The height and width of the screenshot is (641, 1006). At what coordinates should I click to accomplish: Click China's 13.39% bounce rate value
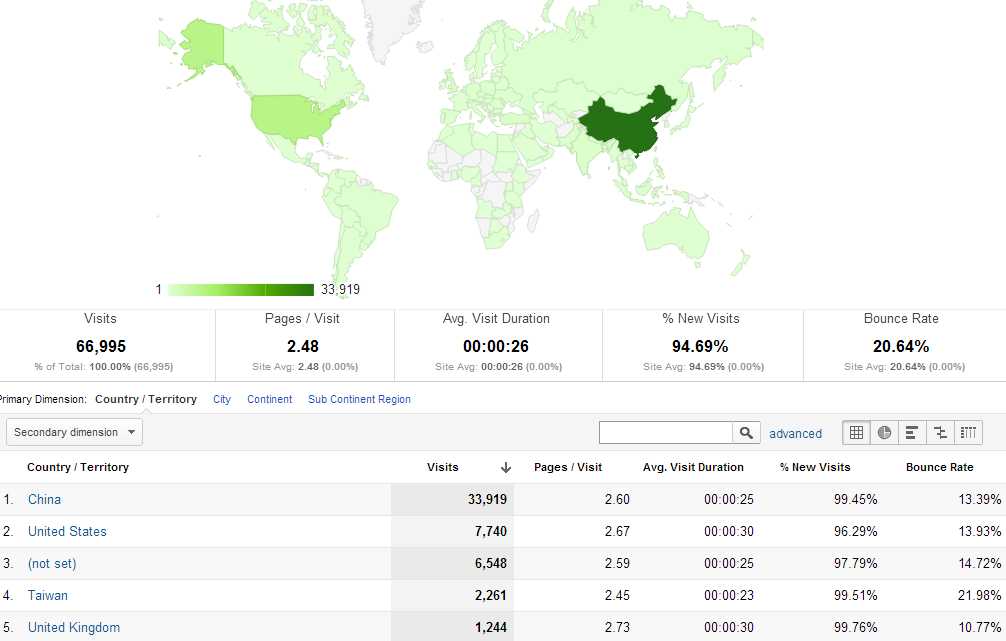980,499
